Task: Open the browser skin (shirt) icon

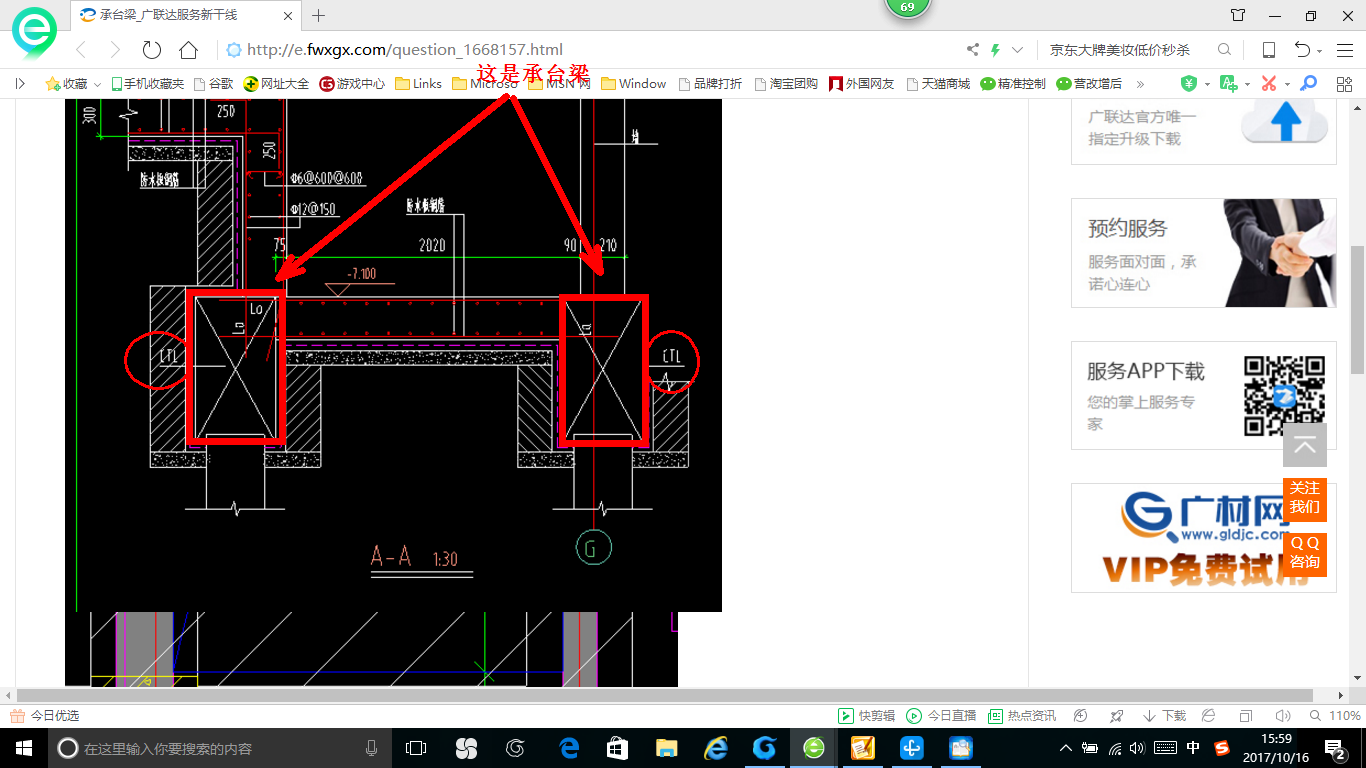Action: coord(1238,15)
